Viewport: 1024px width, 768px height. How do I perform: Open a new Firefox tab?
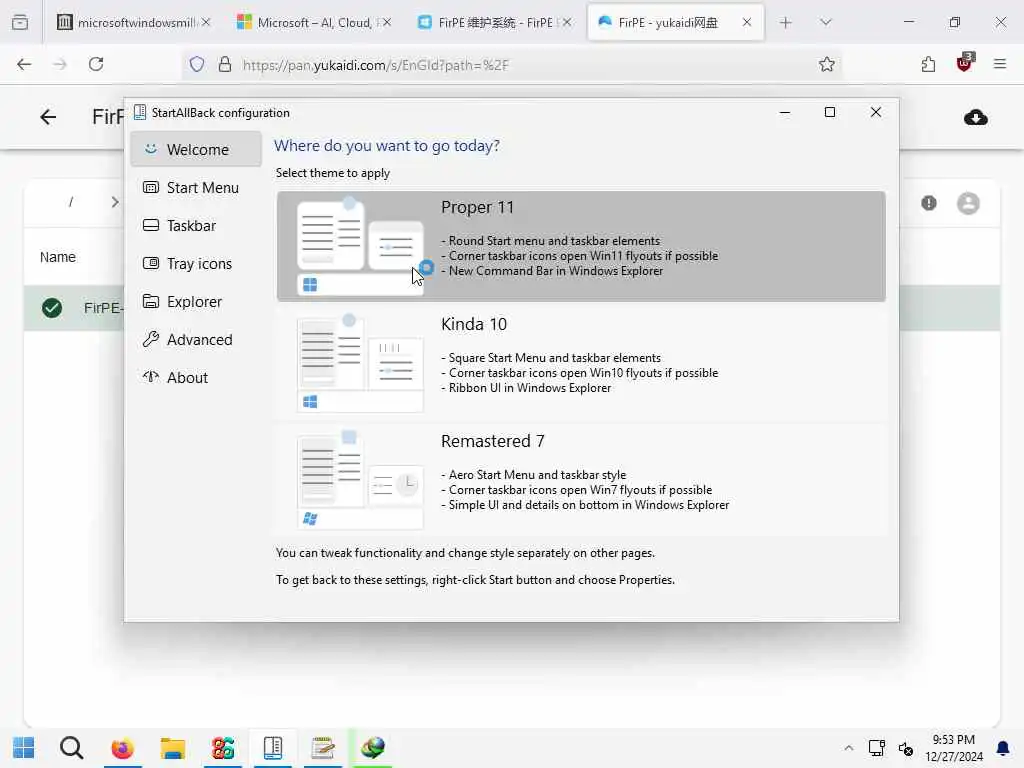point(786,22)
